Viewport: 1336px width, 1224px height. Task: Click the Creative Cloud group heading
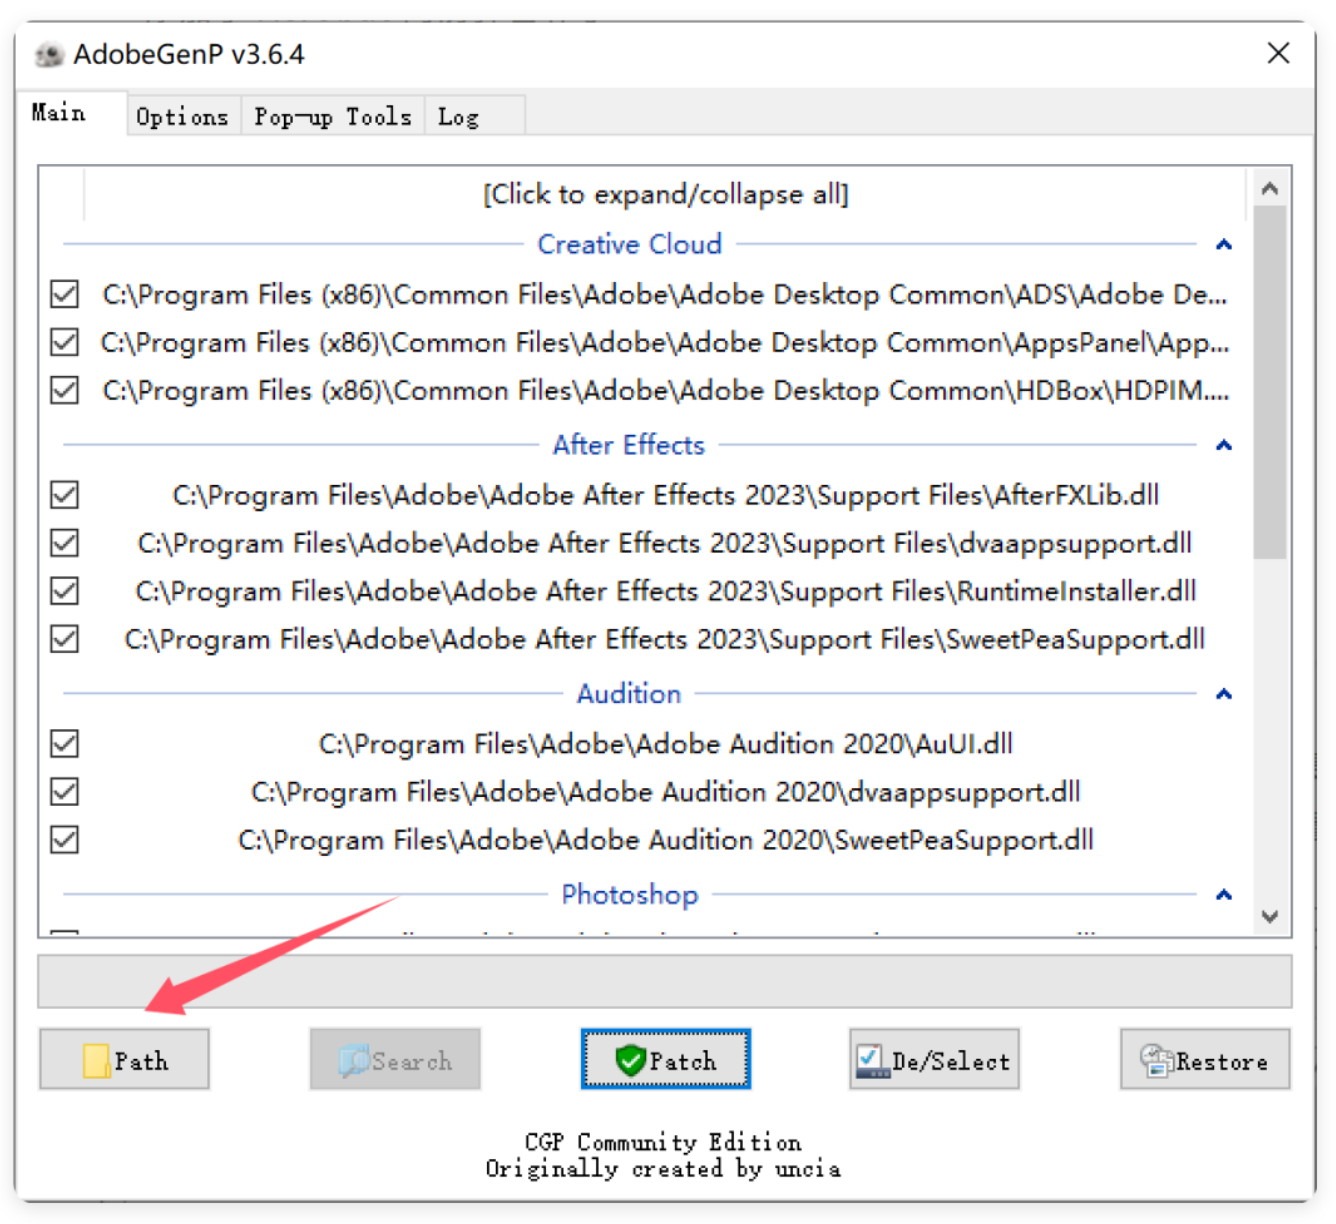629,244
